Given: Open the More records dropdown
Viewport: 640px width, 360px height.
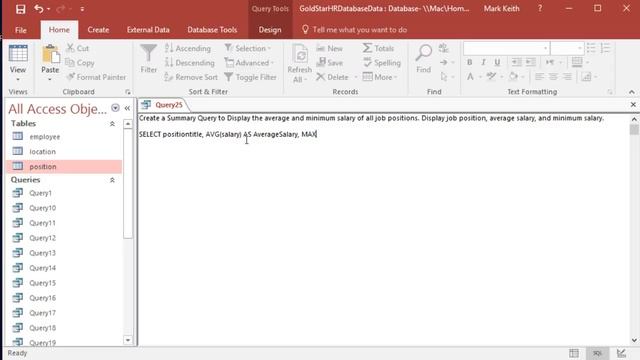Looking at the screenshot, I should 380,77.
